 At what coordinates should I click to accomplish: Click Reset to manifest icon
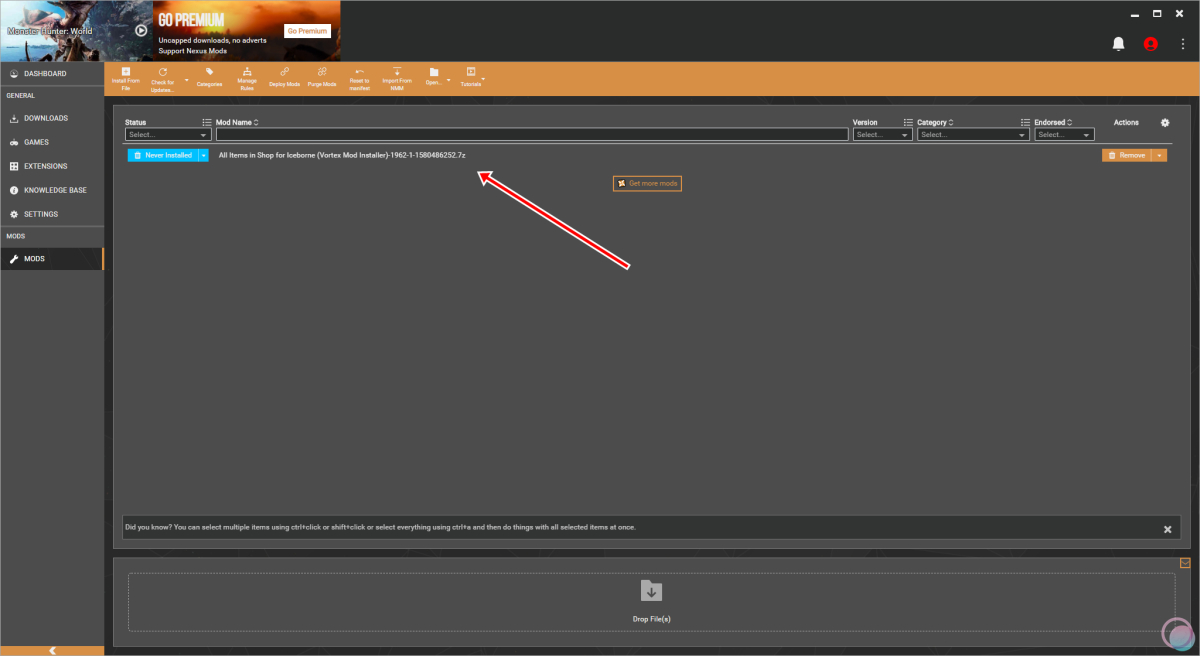coord(360,72)
